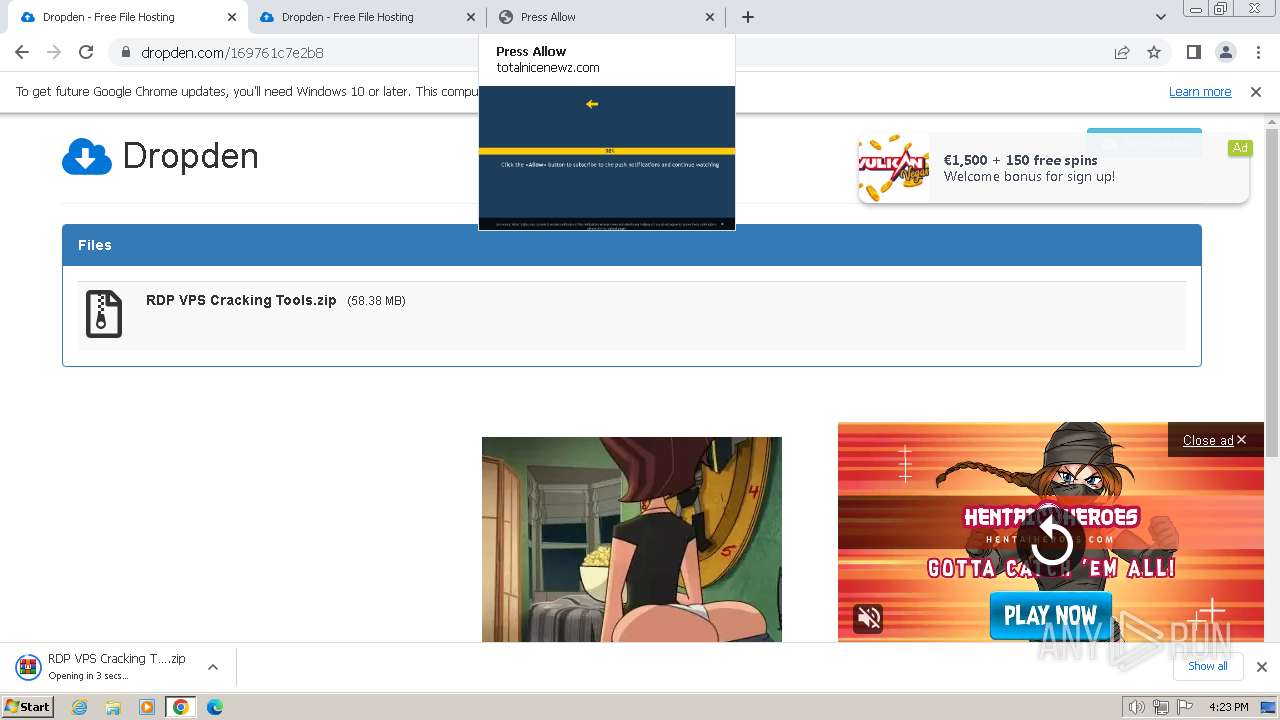The width and height of the screenshot is (1280, 720).
Task: Launch Internet Explorer from taskbar
Action: point(79,707)
